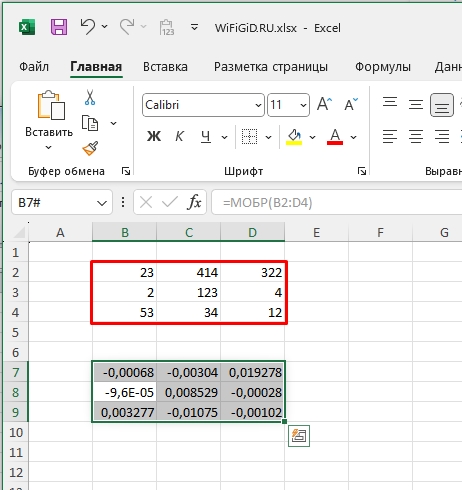Click the formula bar three-dot handle

pyautogui.click(x=123, y=202)
